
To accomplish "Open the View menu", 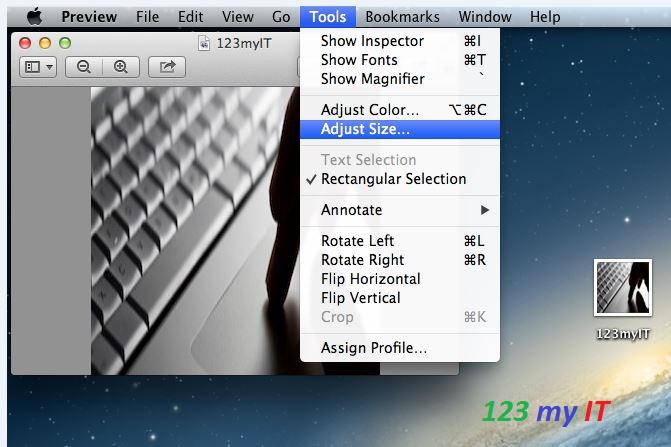I will 238,17.
